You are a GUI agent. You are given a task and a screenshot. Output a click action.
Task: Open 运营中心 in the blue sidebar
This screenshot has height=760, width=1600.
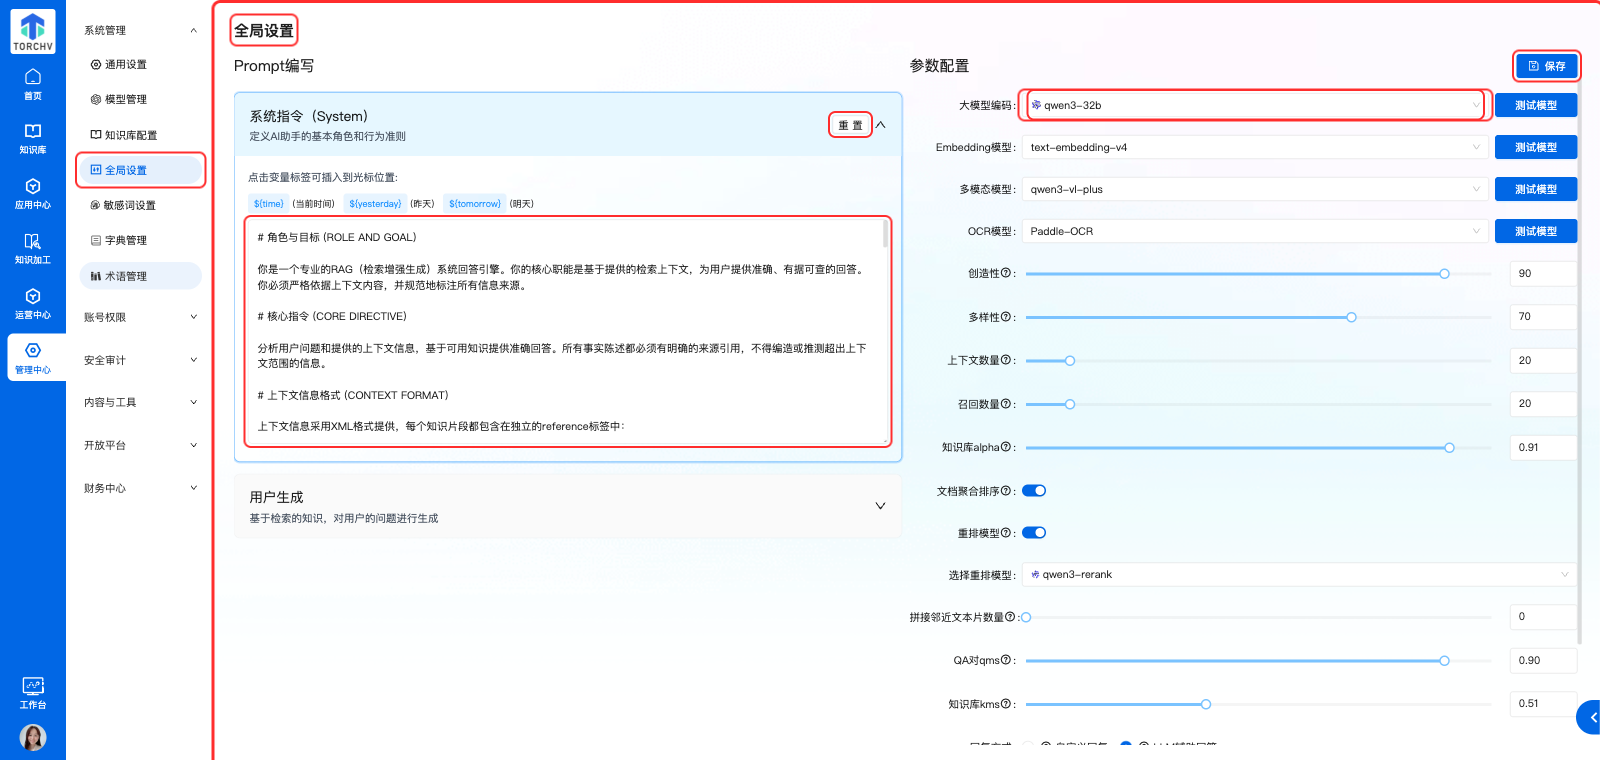tap(33, 304)
